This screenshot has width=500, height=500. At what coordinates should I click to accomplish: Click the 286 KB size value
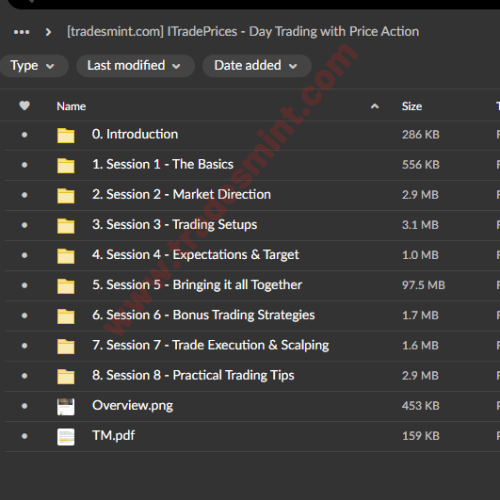(x=421, y=135)
